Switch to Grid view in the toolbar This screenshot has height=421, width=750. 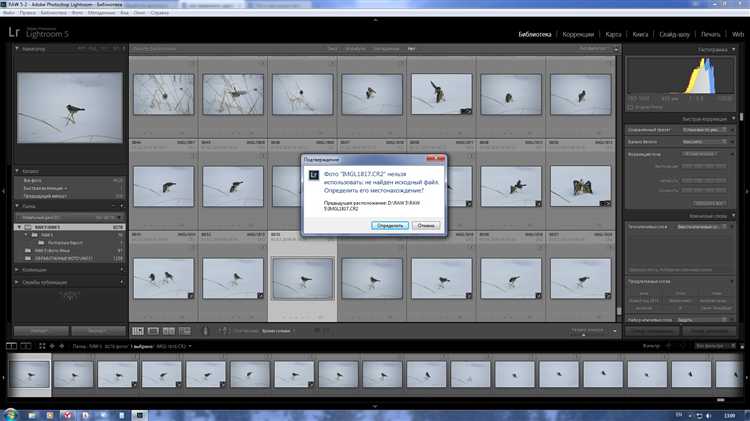[138, 331]
